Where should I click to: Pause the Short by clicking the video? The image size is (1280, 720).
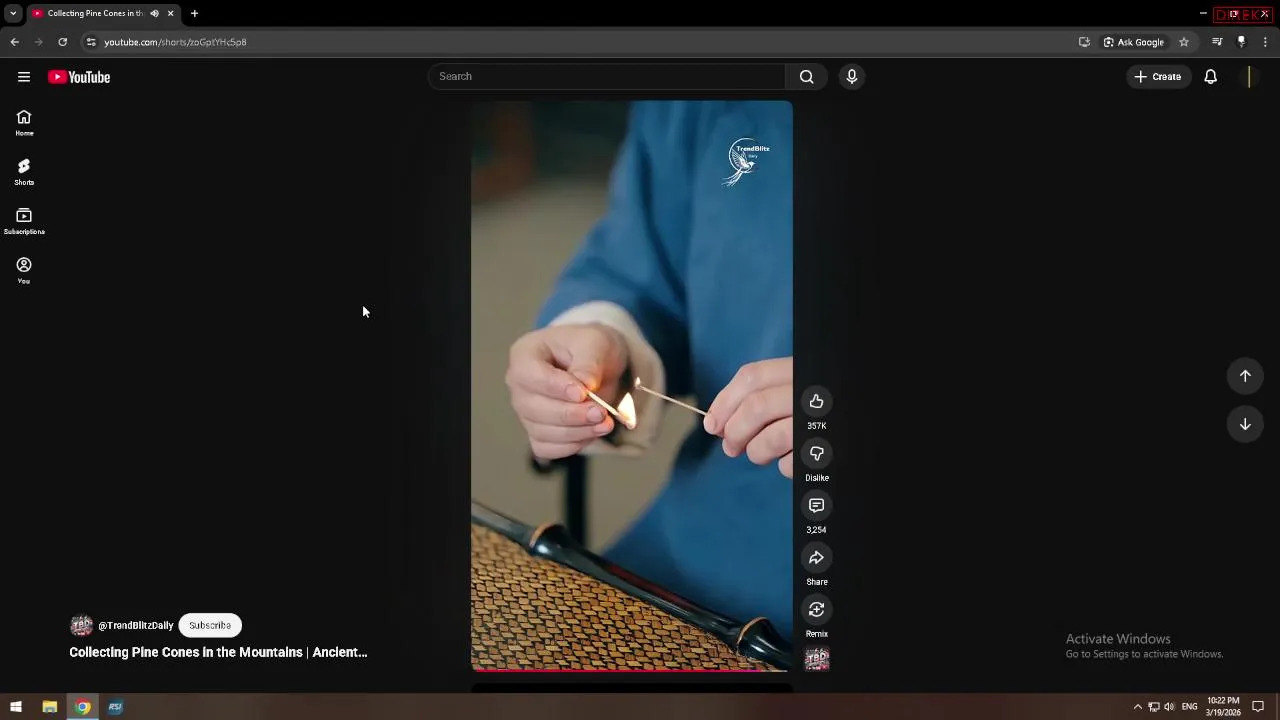tap(632, 385)
